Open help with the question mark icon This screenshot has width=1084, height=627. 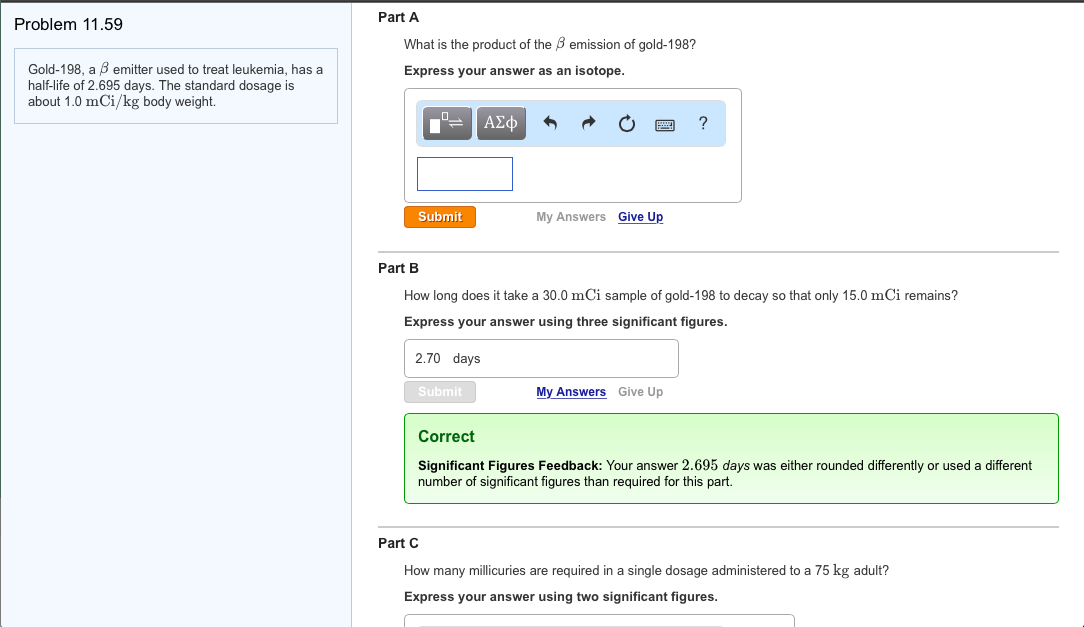(703, 123)
